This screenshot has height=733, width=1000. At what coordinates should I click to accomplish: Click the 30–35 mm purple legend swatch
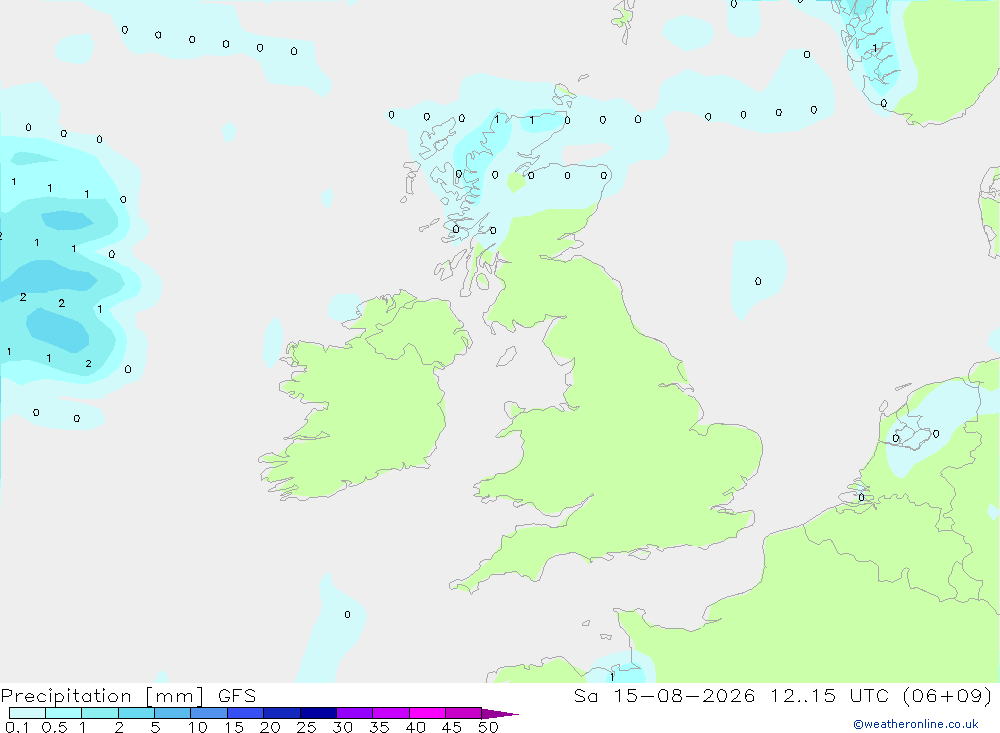pos(354,713)
